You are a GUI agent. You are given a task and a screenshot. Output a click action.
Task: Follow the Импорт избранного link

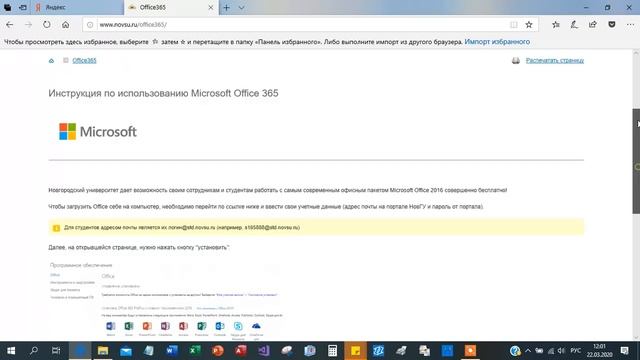click(x=497, y=42)
